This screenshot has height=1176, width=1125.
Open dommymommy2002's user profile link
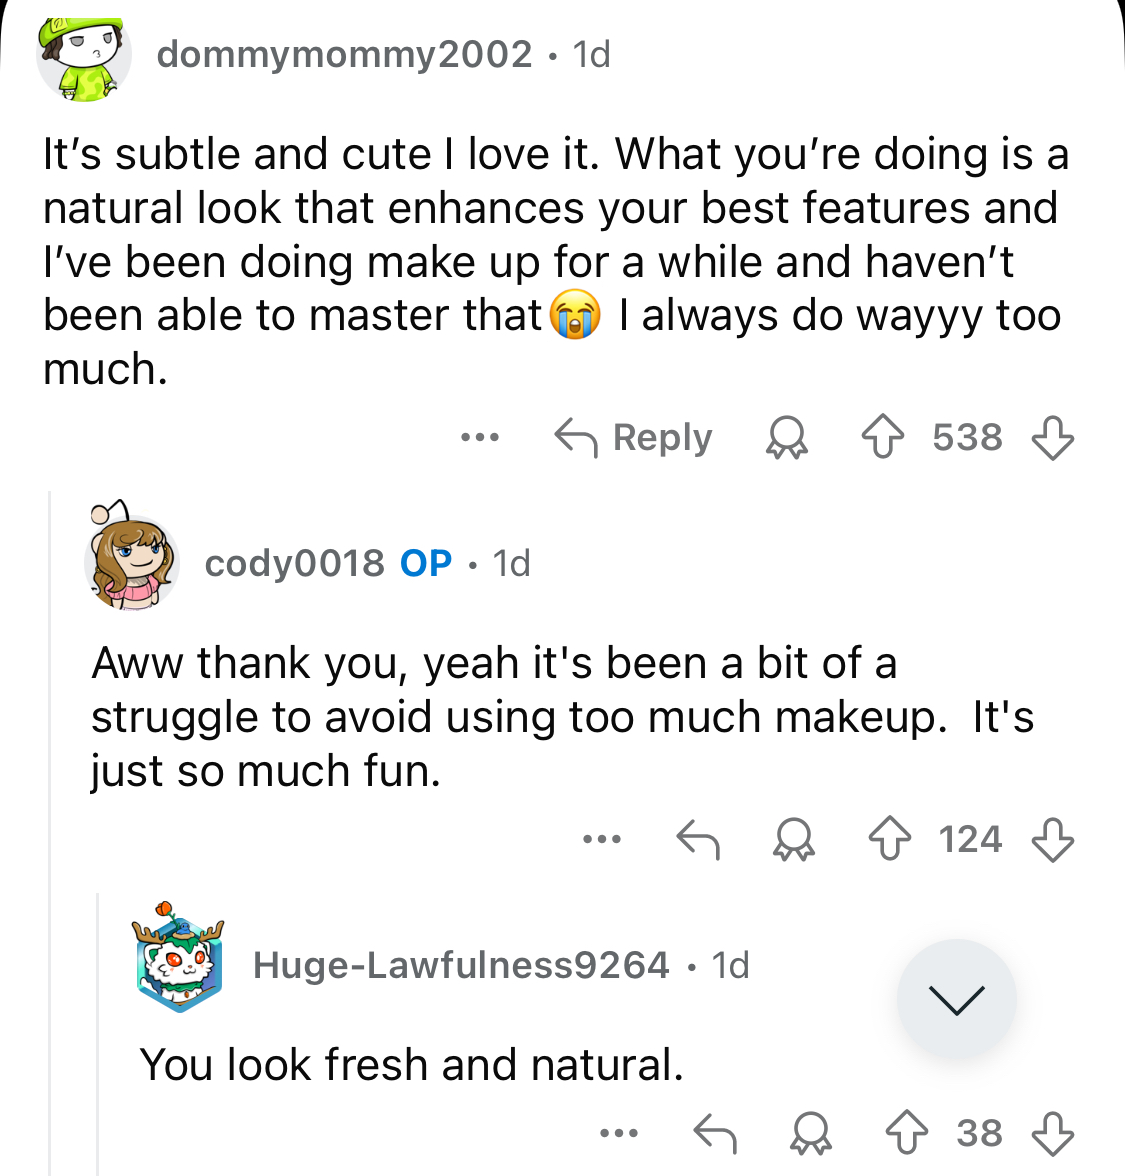[344, 54]
